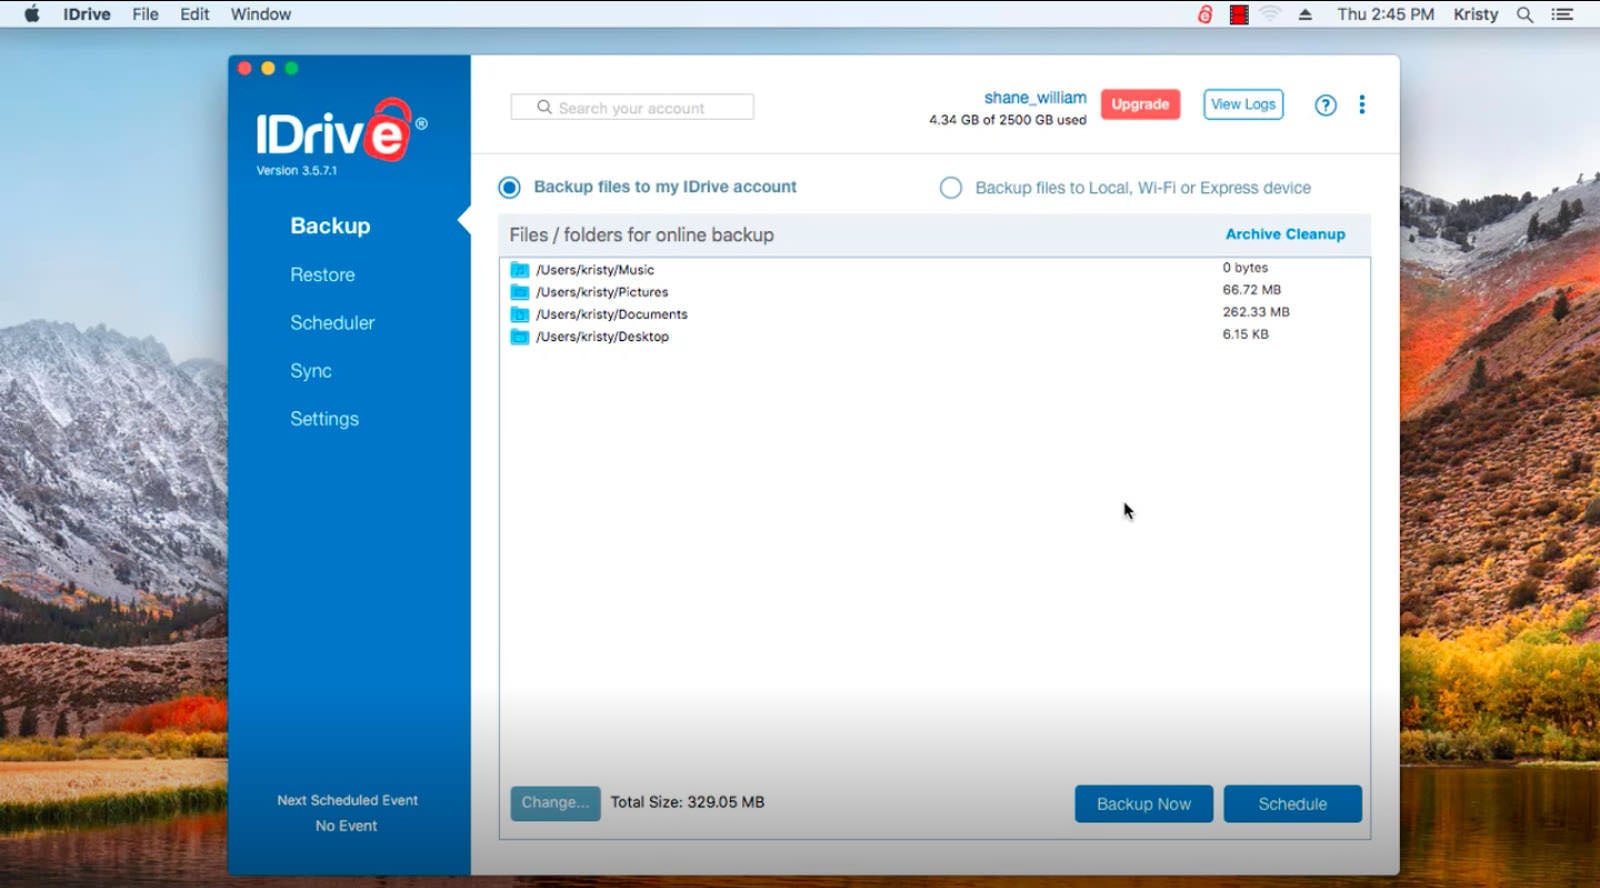
Task: Open the Sync section
Action: 310,371
